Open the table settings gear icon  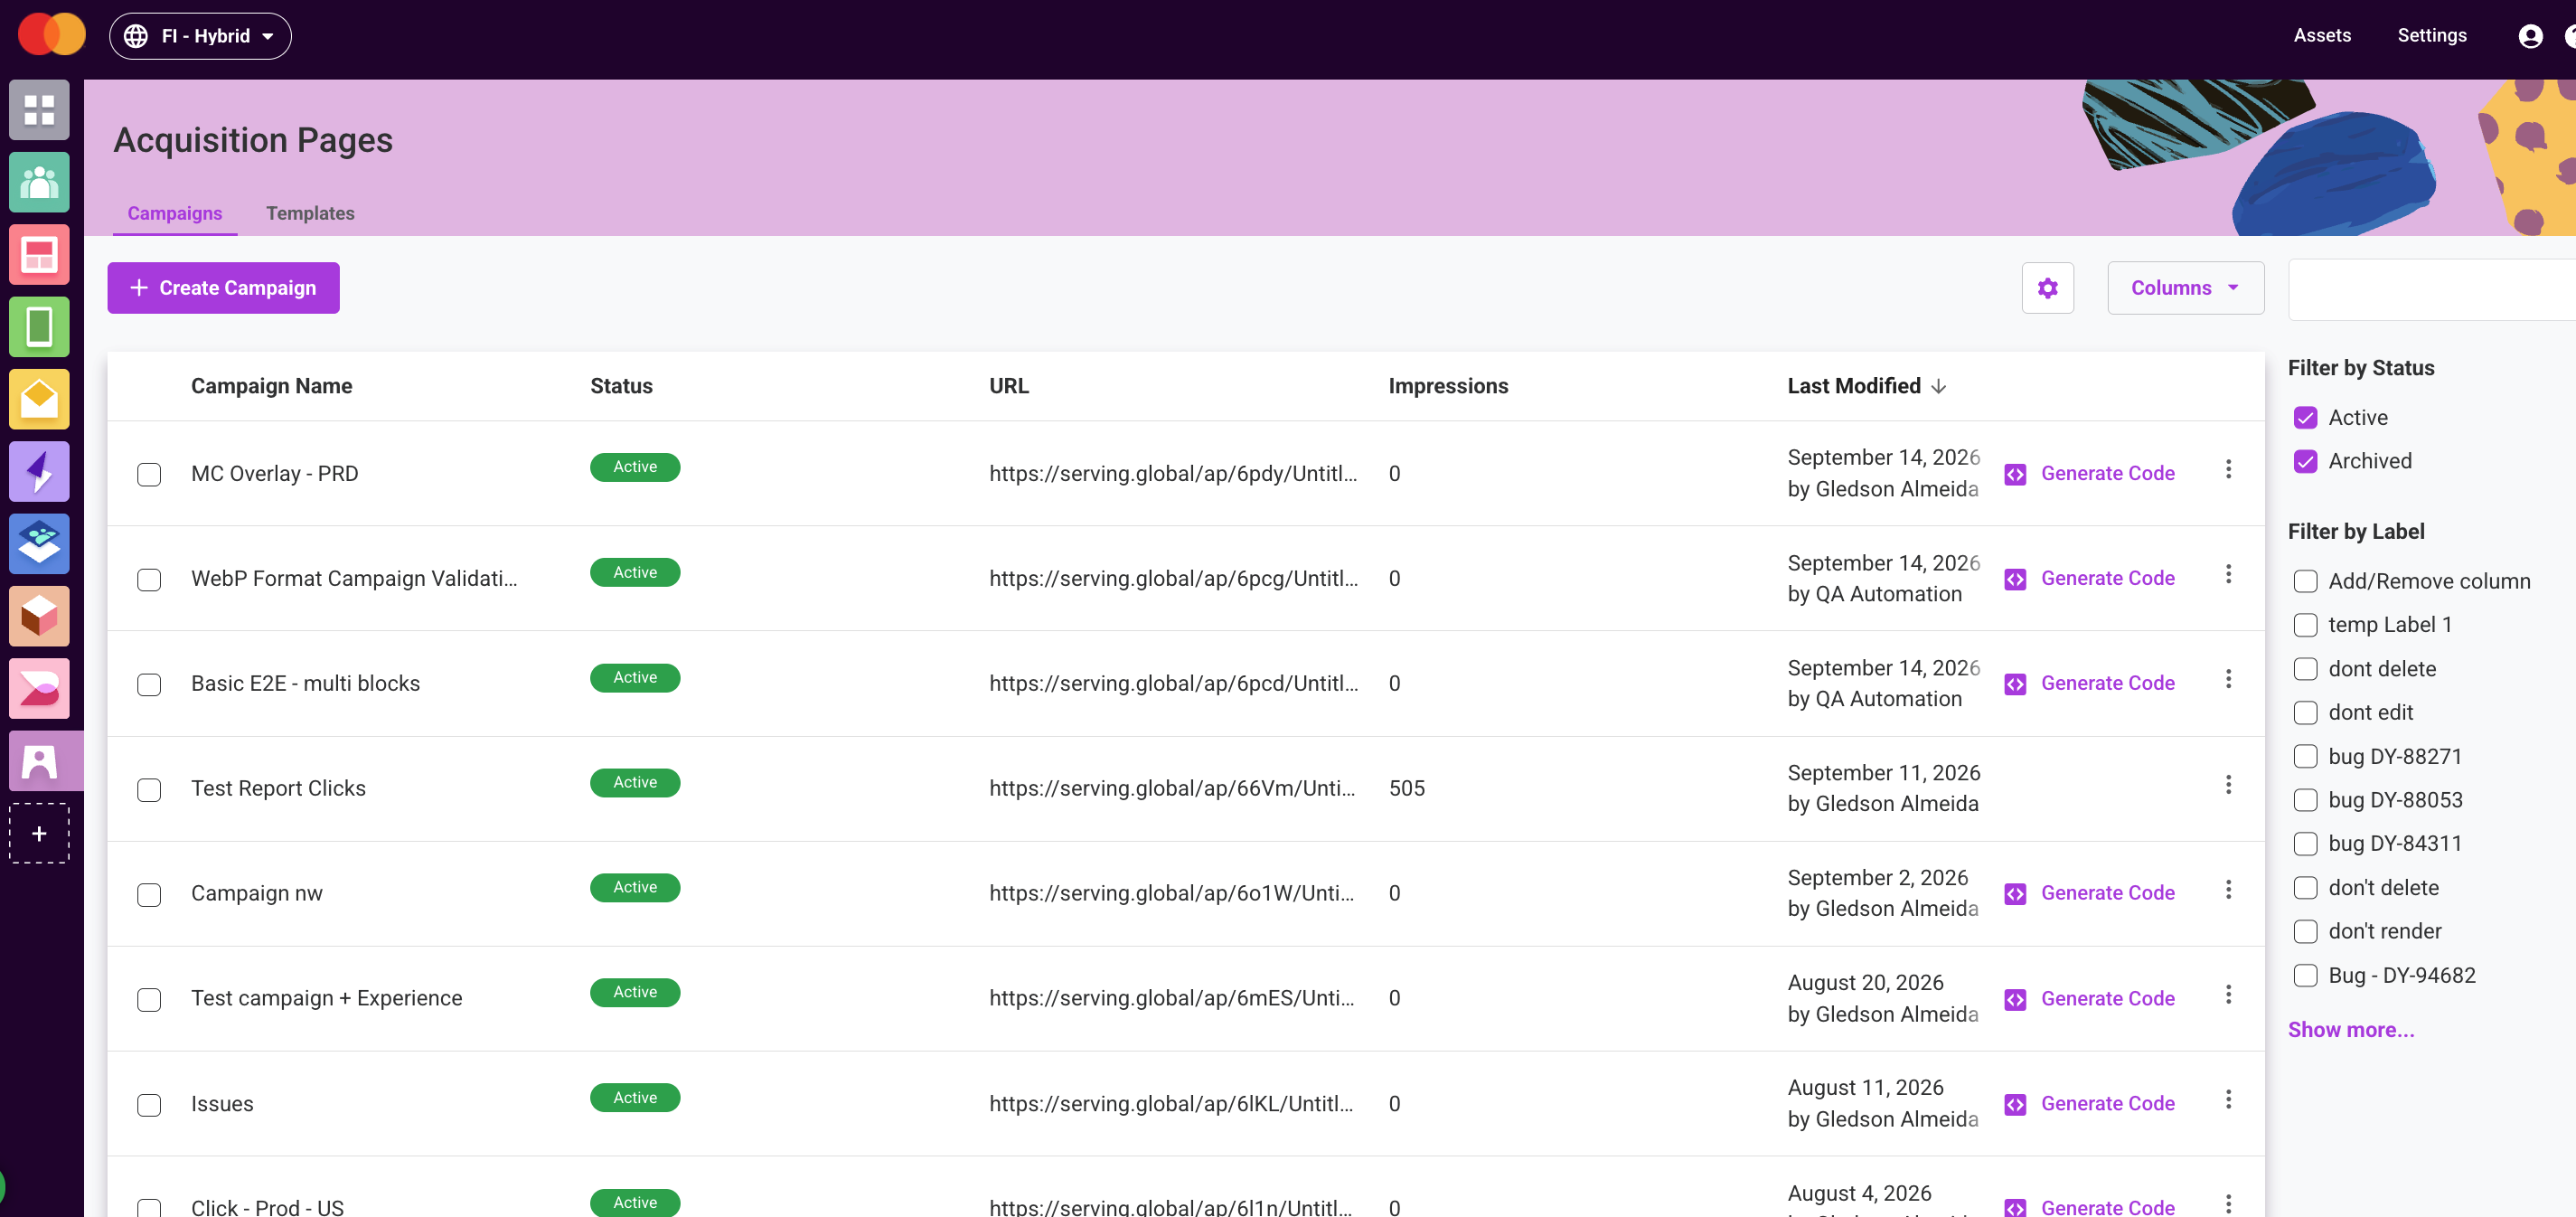click(2047, 288)
